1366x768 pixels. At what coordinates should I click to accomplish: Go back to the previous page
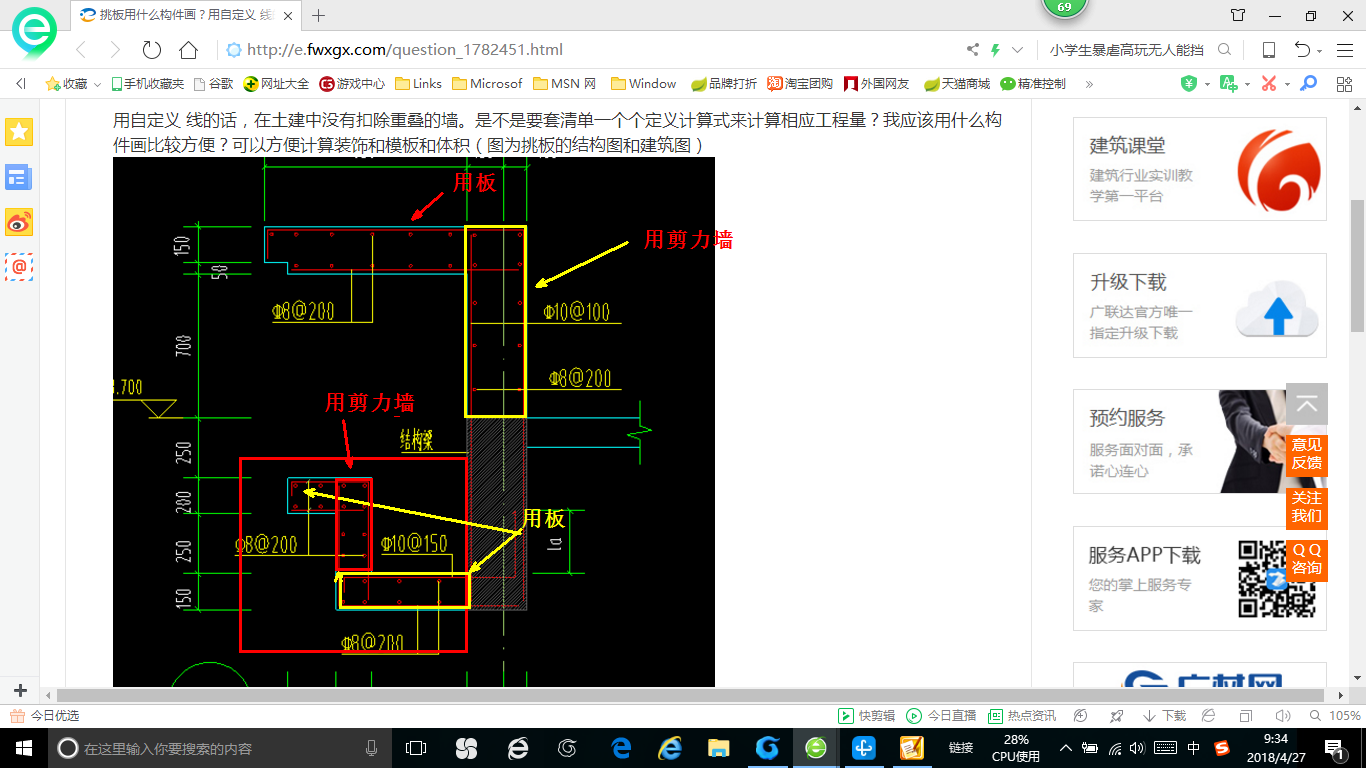[81, 50]
